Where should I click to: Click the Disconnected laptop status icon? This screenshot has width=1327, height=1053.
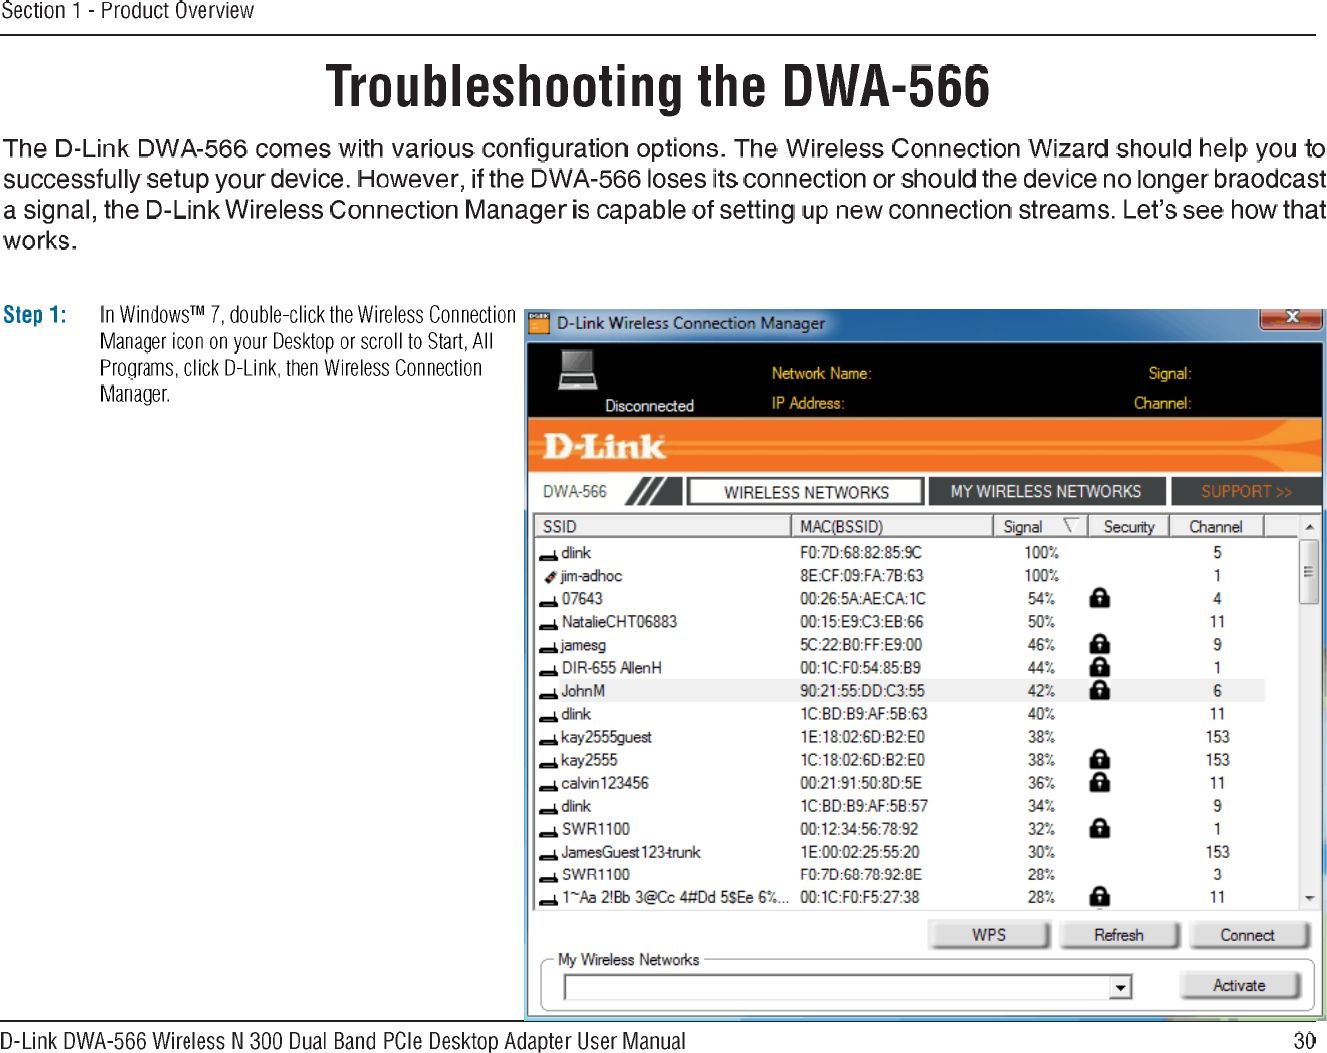pos(578,369)
